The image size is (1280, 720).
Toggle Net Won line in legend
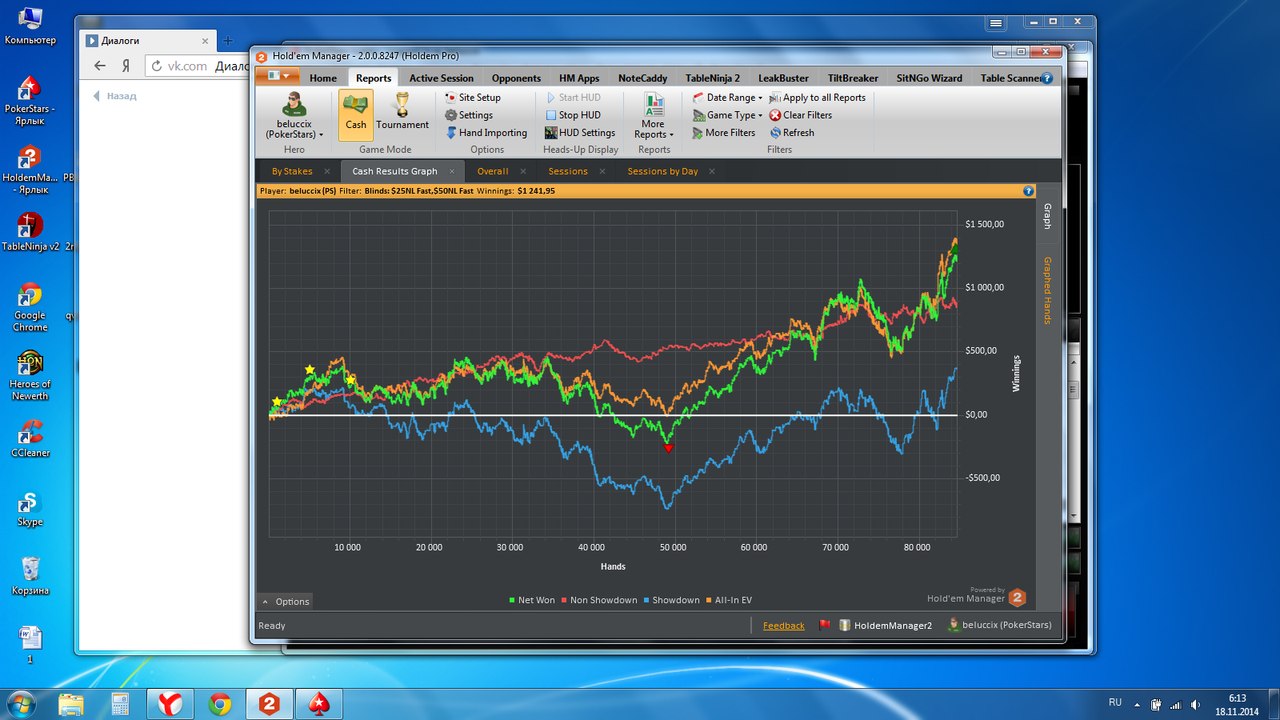(532, 600)
